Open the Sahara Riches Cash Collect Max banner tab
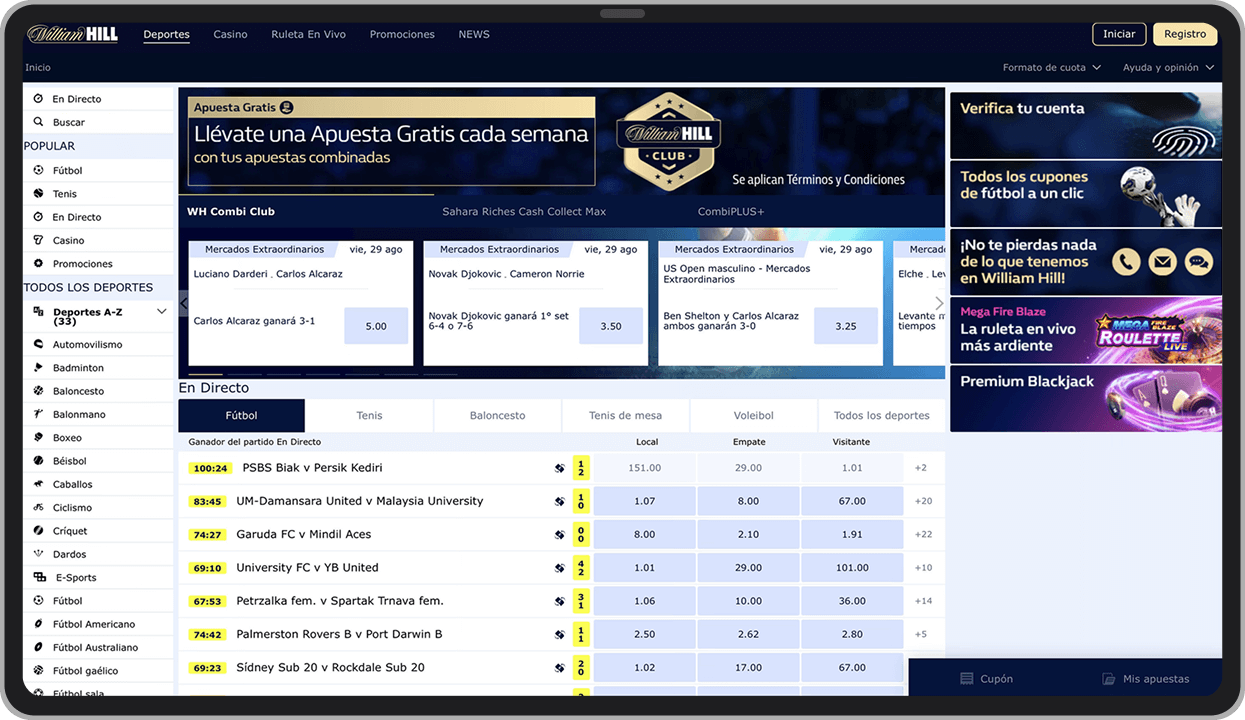 tap(524, 212)
